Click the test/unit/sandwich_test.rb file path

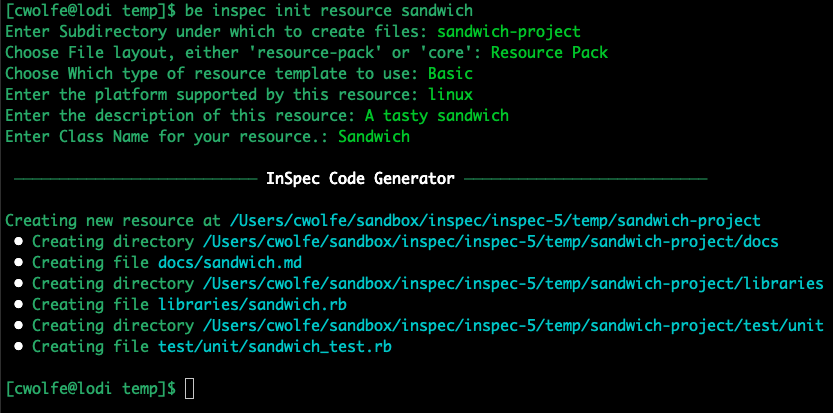coord(275,347)
